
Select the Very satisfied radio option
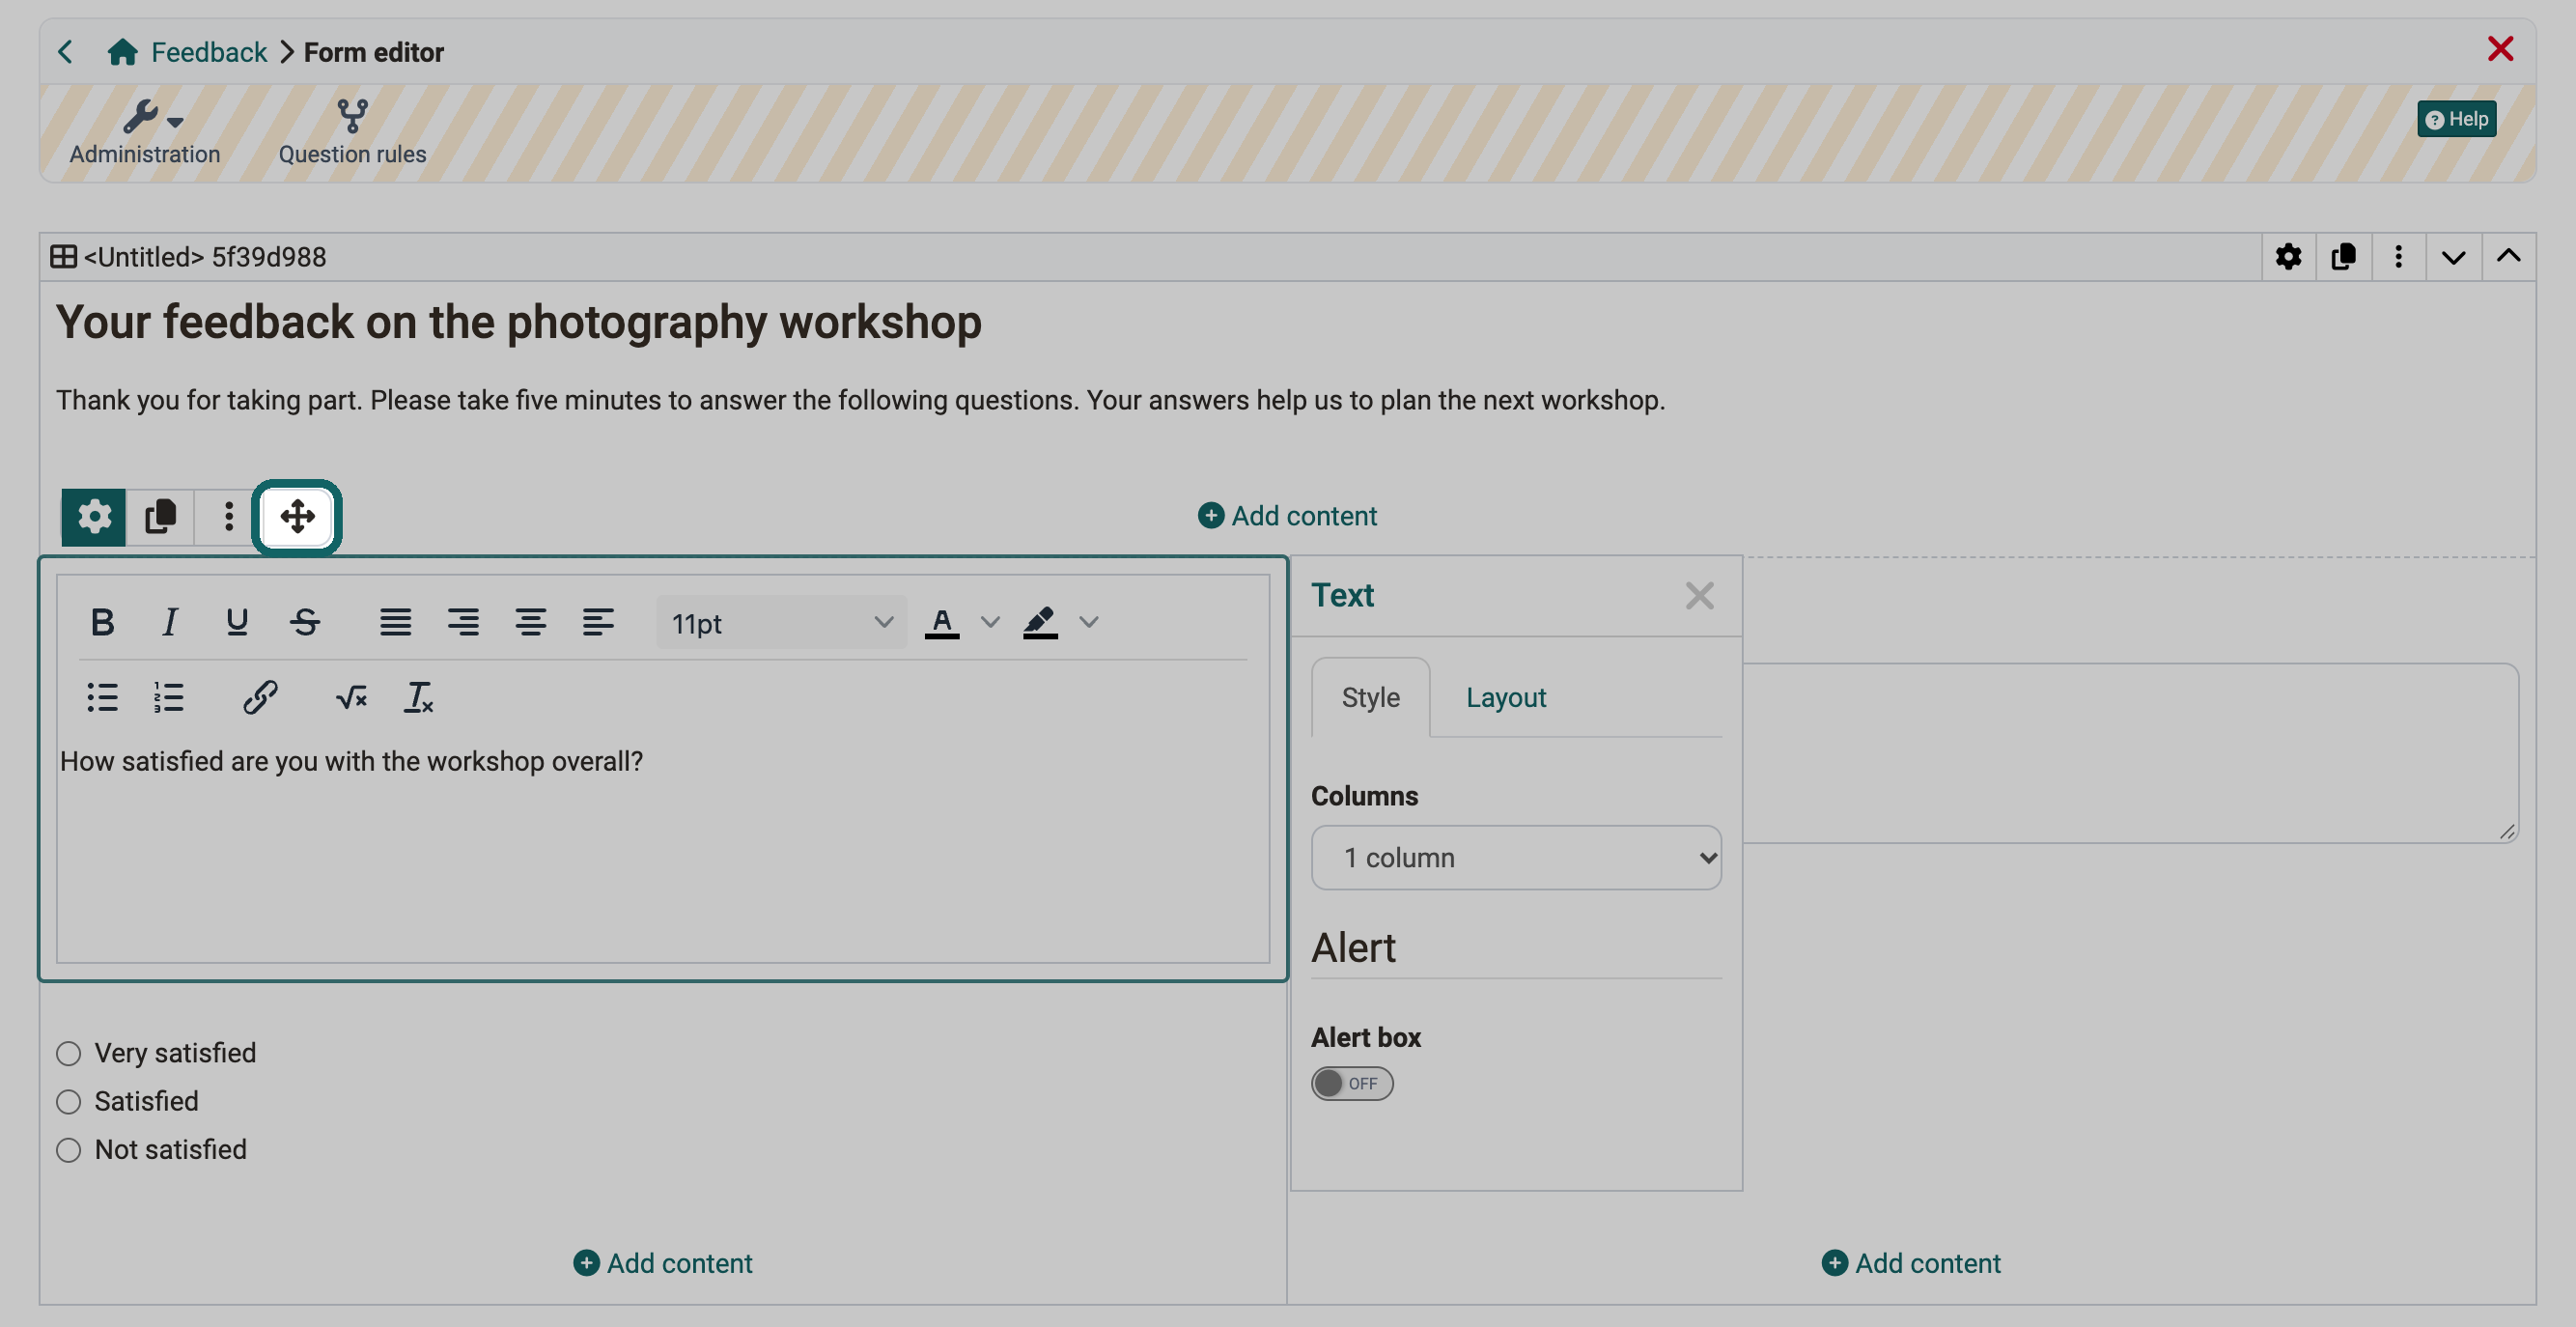click(68, 1053)
